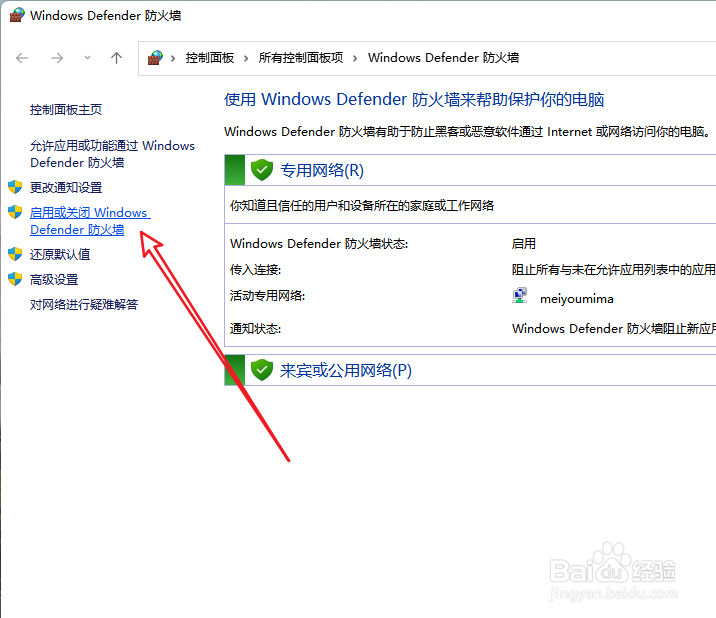This screenshot has width=716, height=618.
Task: Click the 通知状态 label
Action: pos(255,329)
